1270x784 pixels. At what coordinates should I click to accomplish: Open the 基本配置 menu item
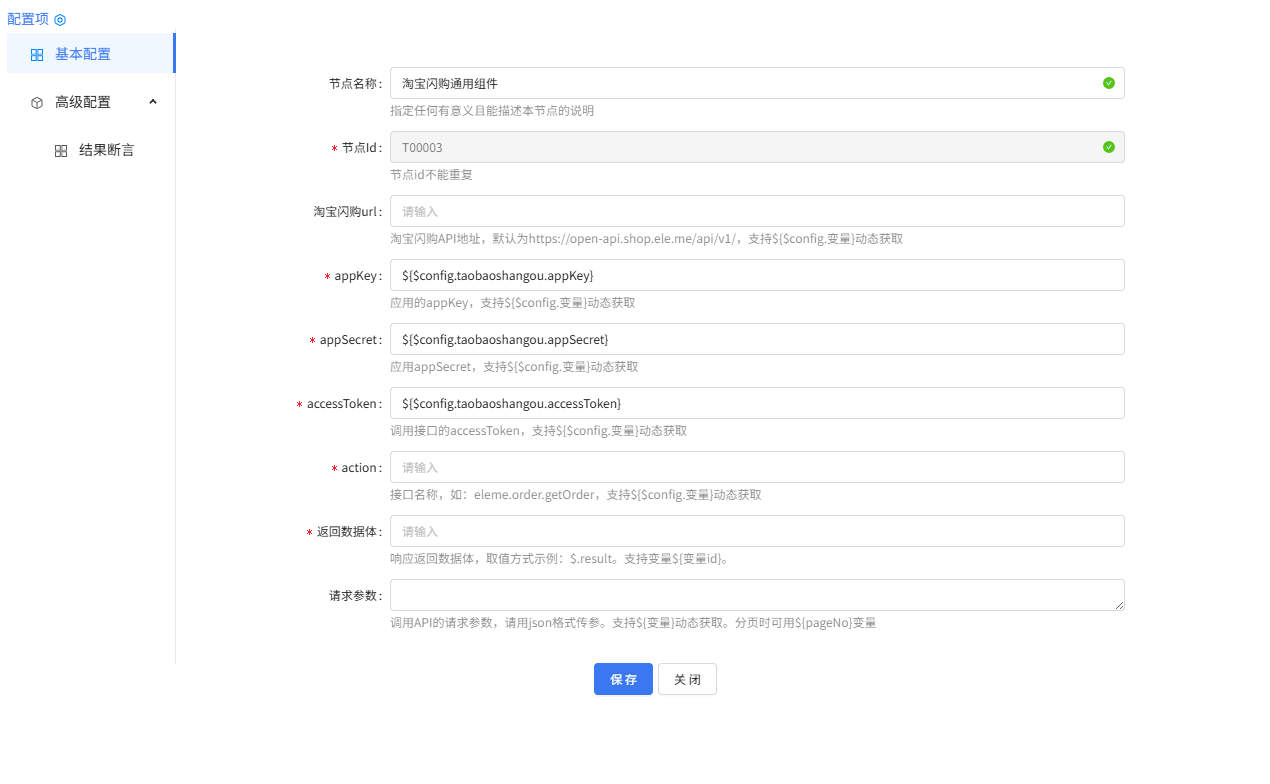(91, 53)
